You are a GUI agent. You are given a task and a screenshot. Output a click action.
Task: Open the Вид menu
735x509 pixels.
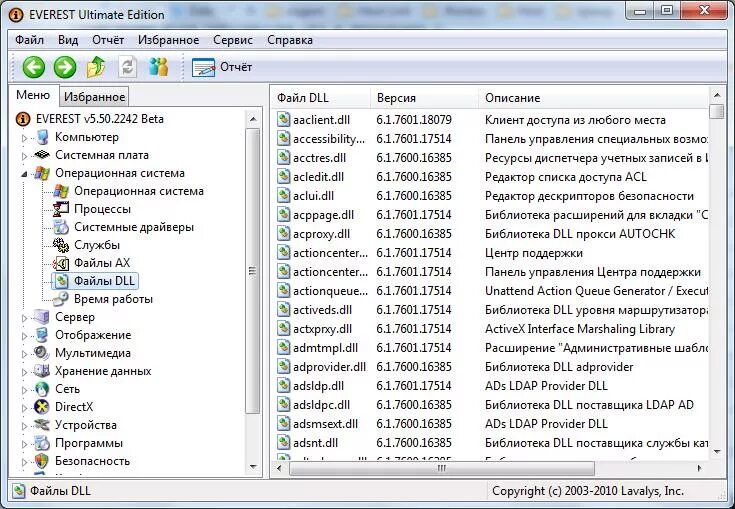(x=68, y=40)
